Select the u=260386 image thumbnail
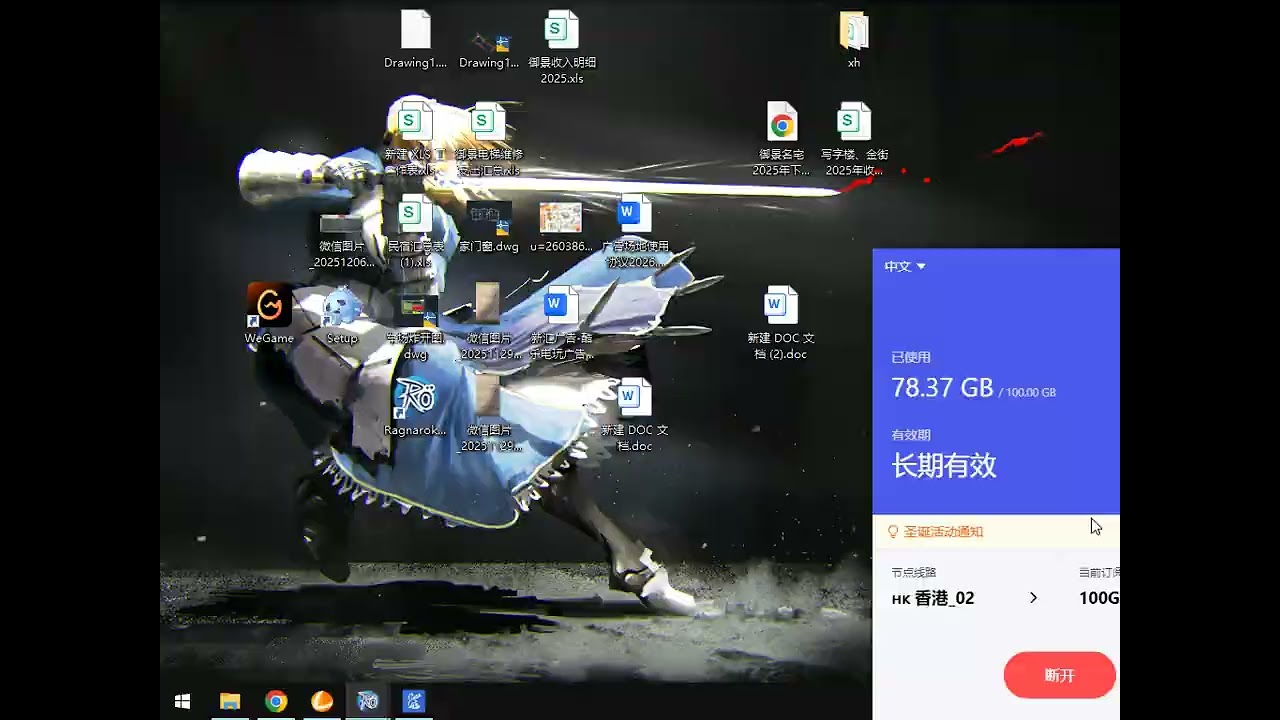This screenshot has width=1280, height=720. click(561, 217)
